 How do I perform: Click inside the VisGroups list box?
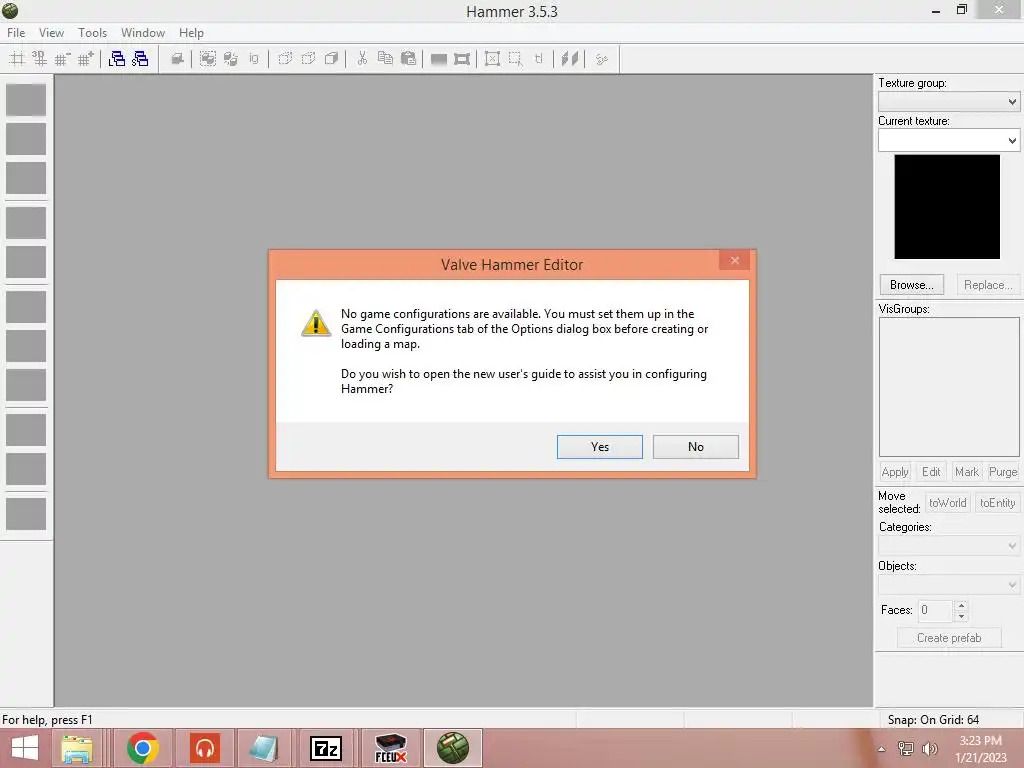(948, 387)
